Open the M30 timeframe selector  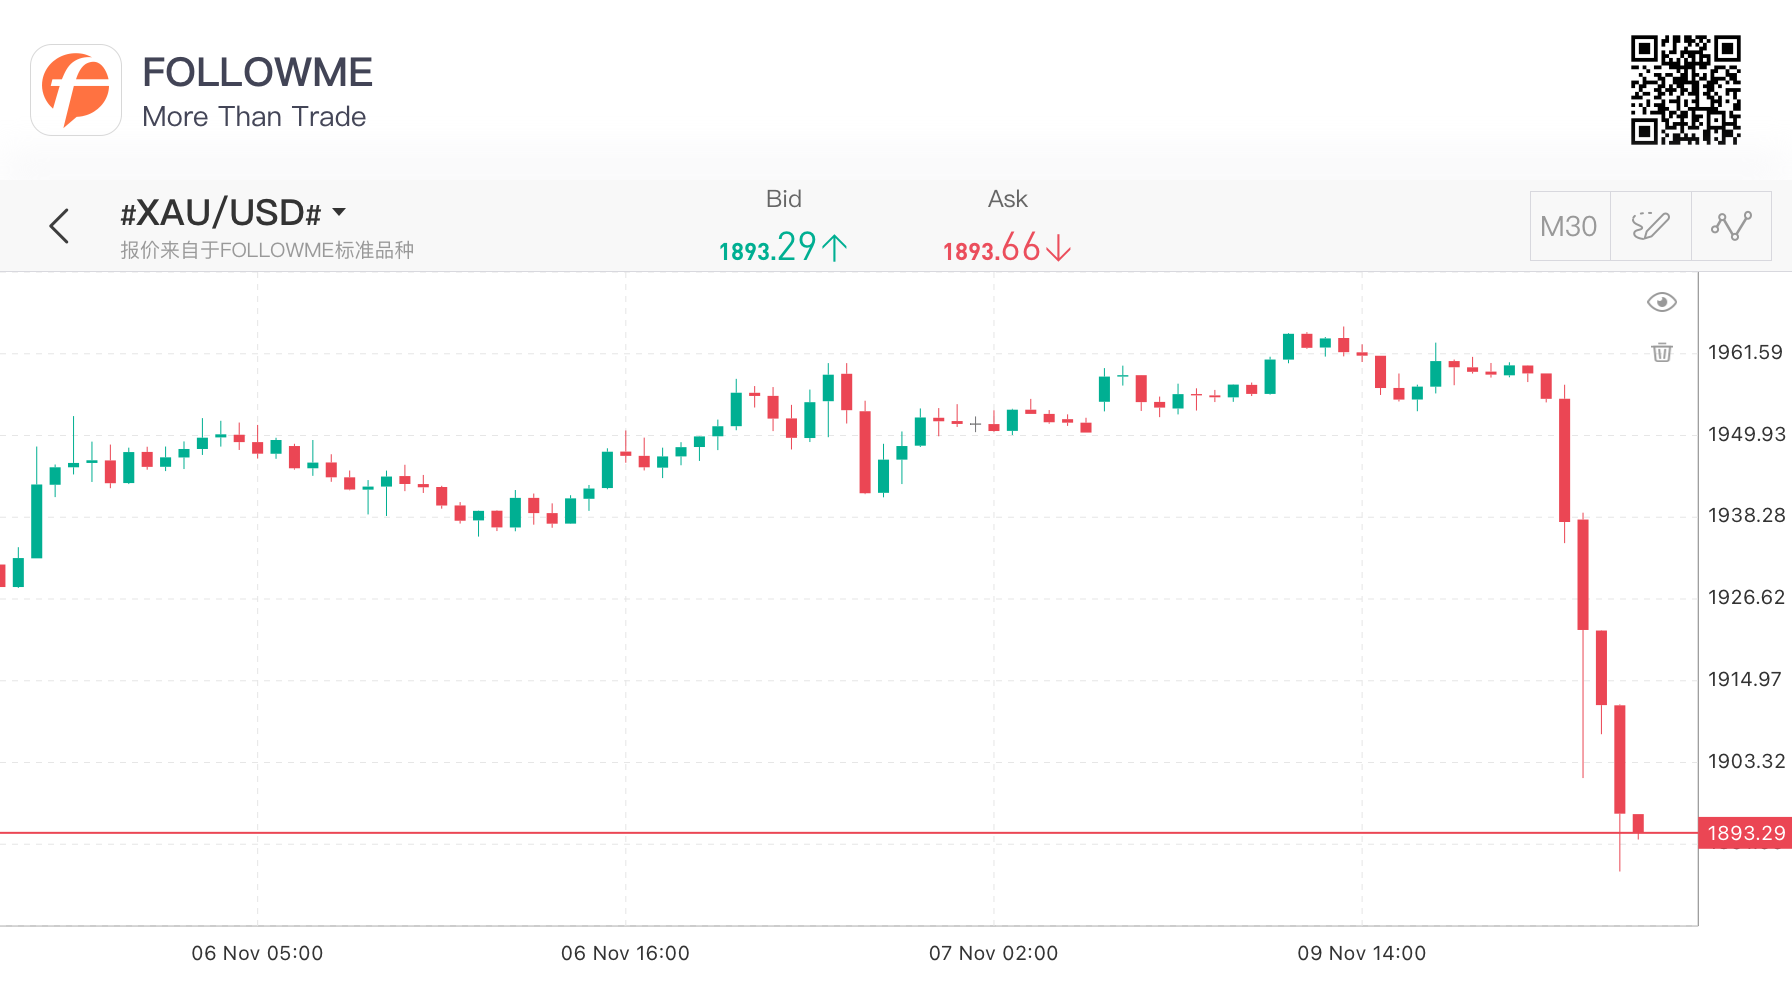pyautogui.click(x=1569, y=226)
